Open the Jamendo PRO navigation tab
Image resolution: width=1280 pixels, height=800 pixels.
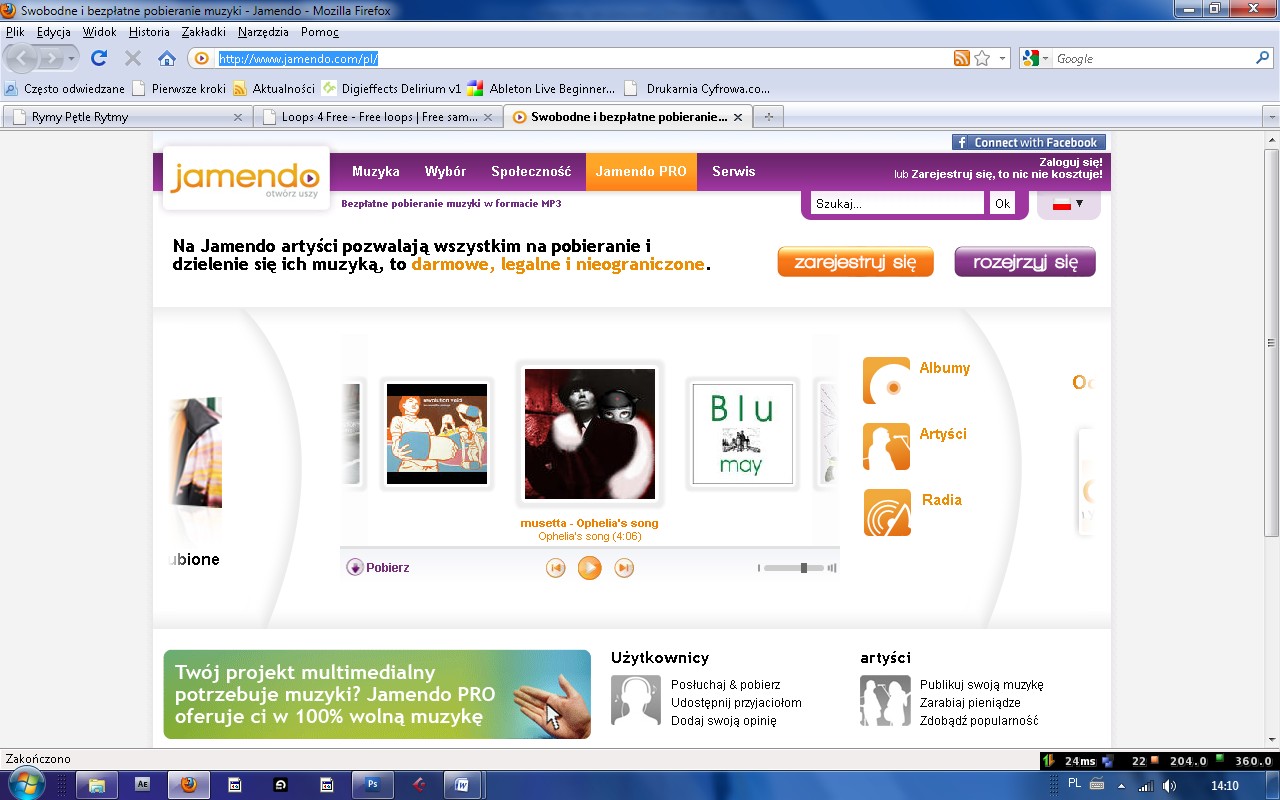[641, 171]
